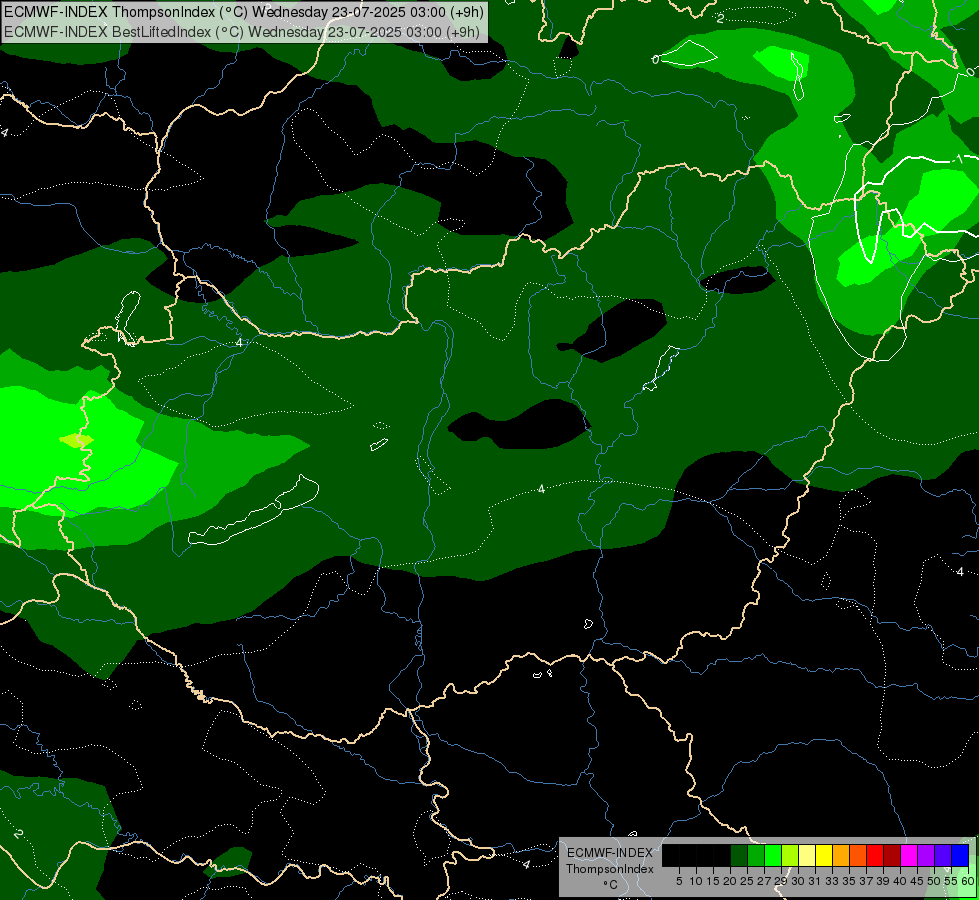Click the legend tick value 25
The image size is (979, 900).
pyautogui.click(x=747, y=881)
